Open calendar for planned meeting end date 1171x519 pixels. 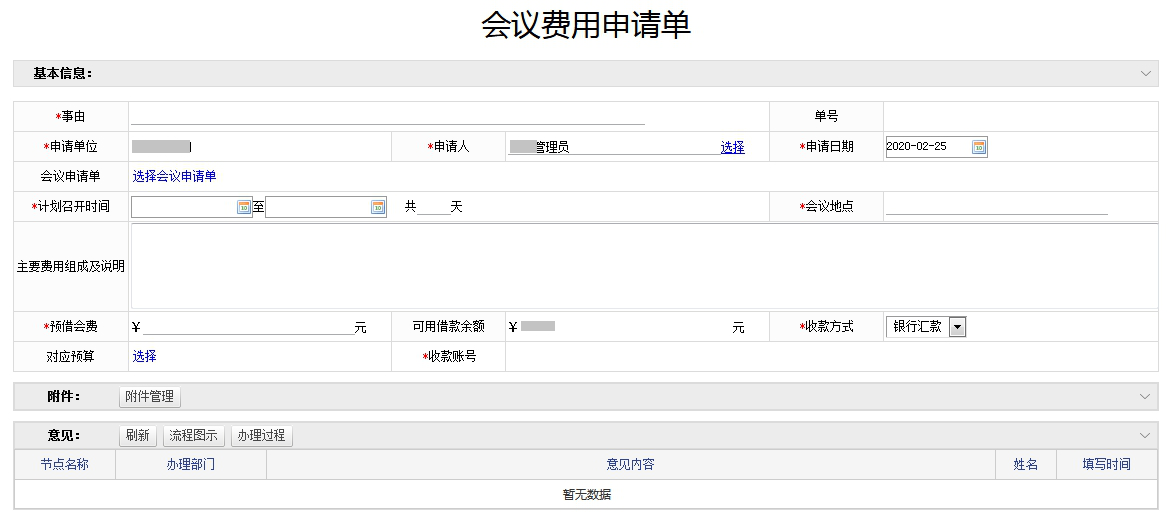[x=378, y=207]
